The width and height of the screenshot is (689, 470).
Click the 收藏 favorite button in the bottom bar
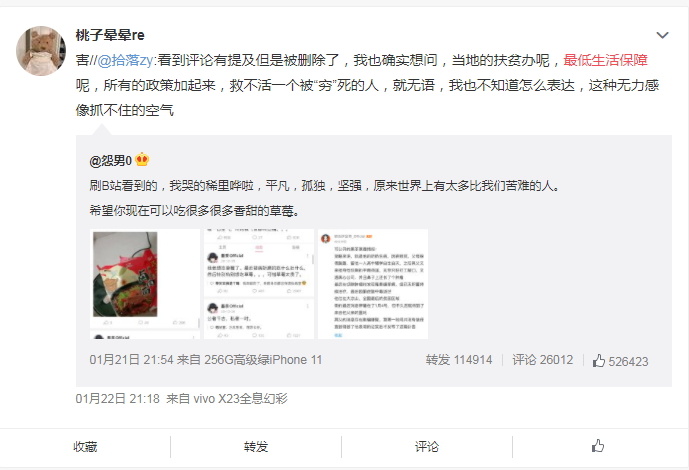85,447
